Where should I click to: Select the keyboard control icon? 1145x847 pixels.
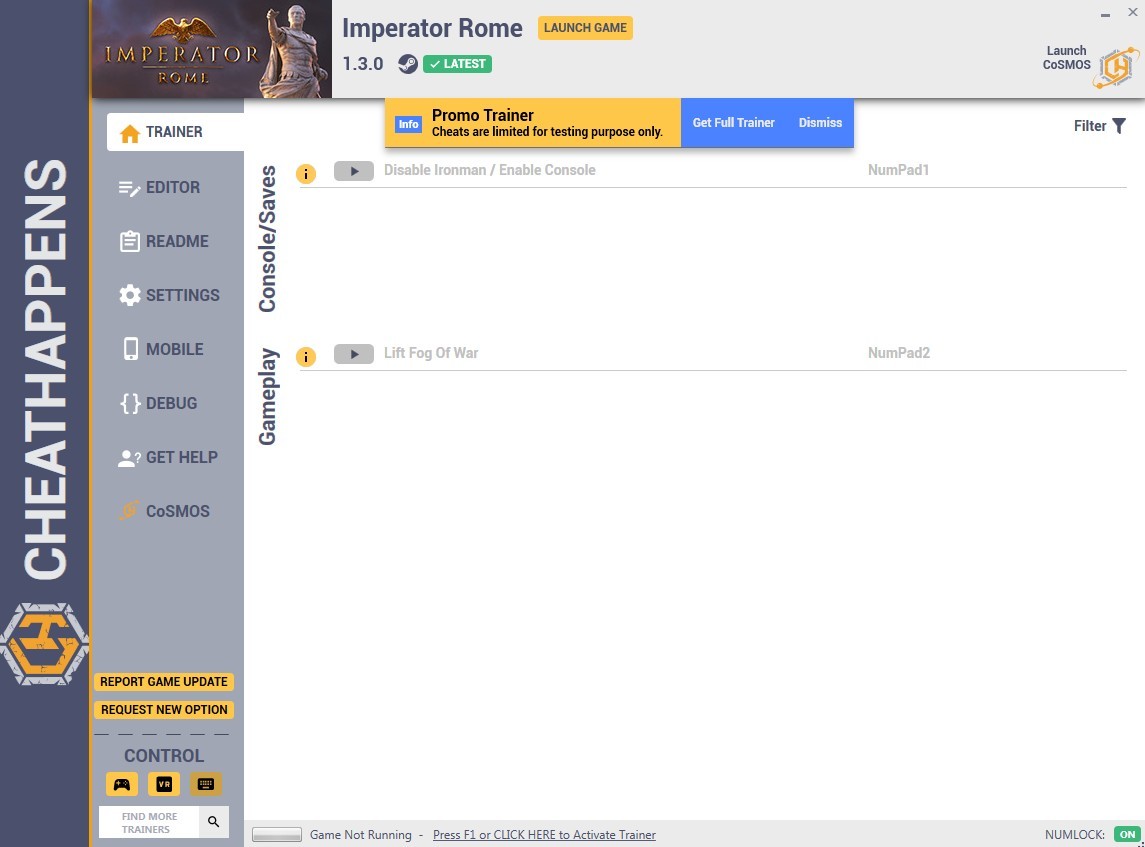206,784
